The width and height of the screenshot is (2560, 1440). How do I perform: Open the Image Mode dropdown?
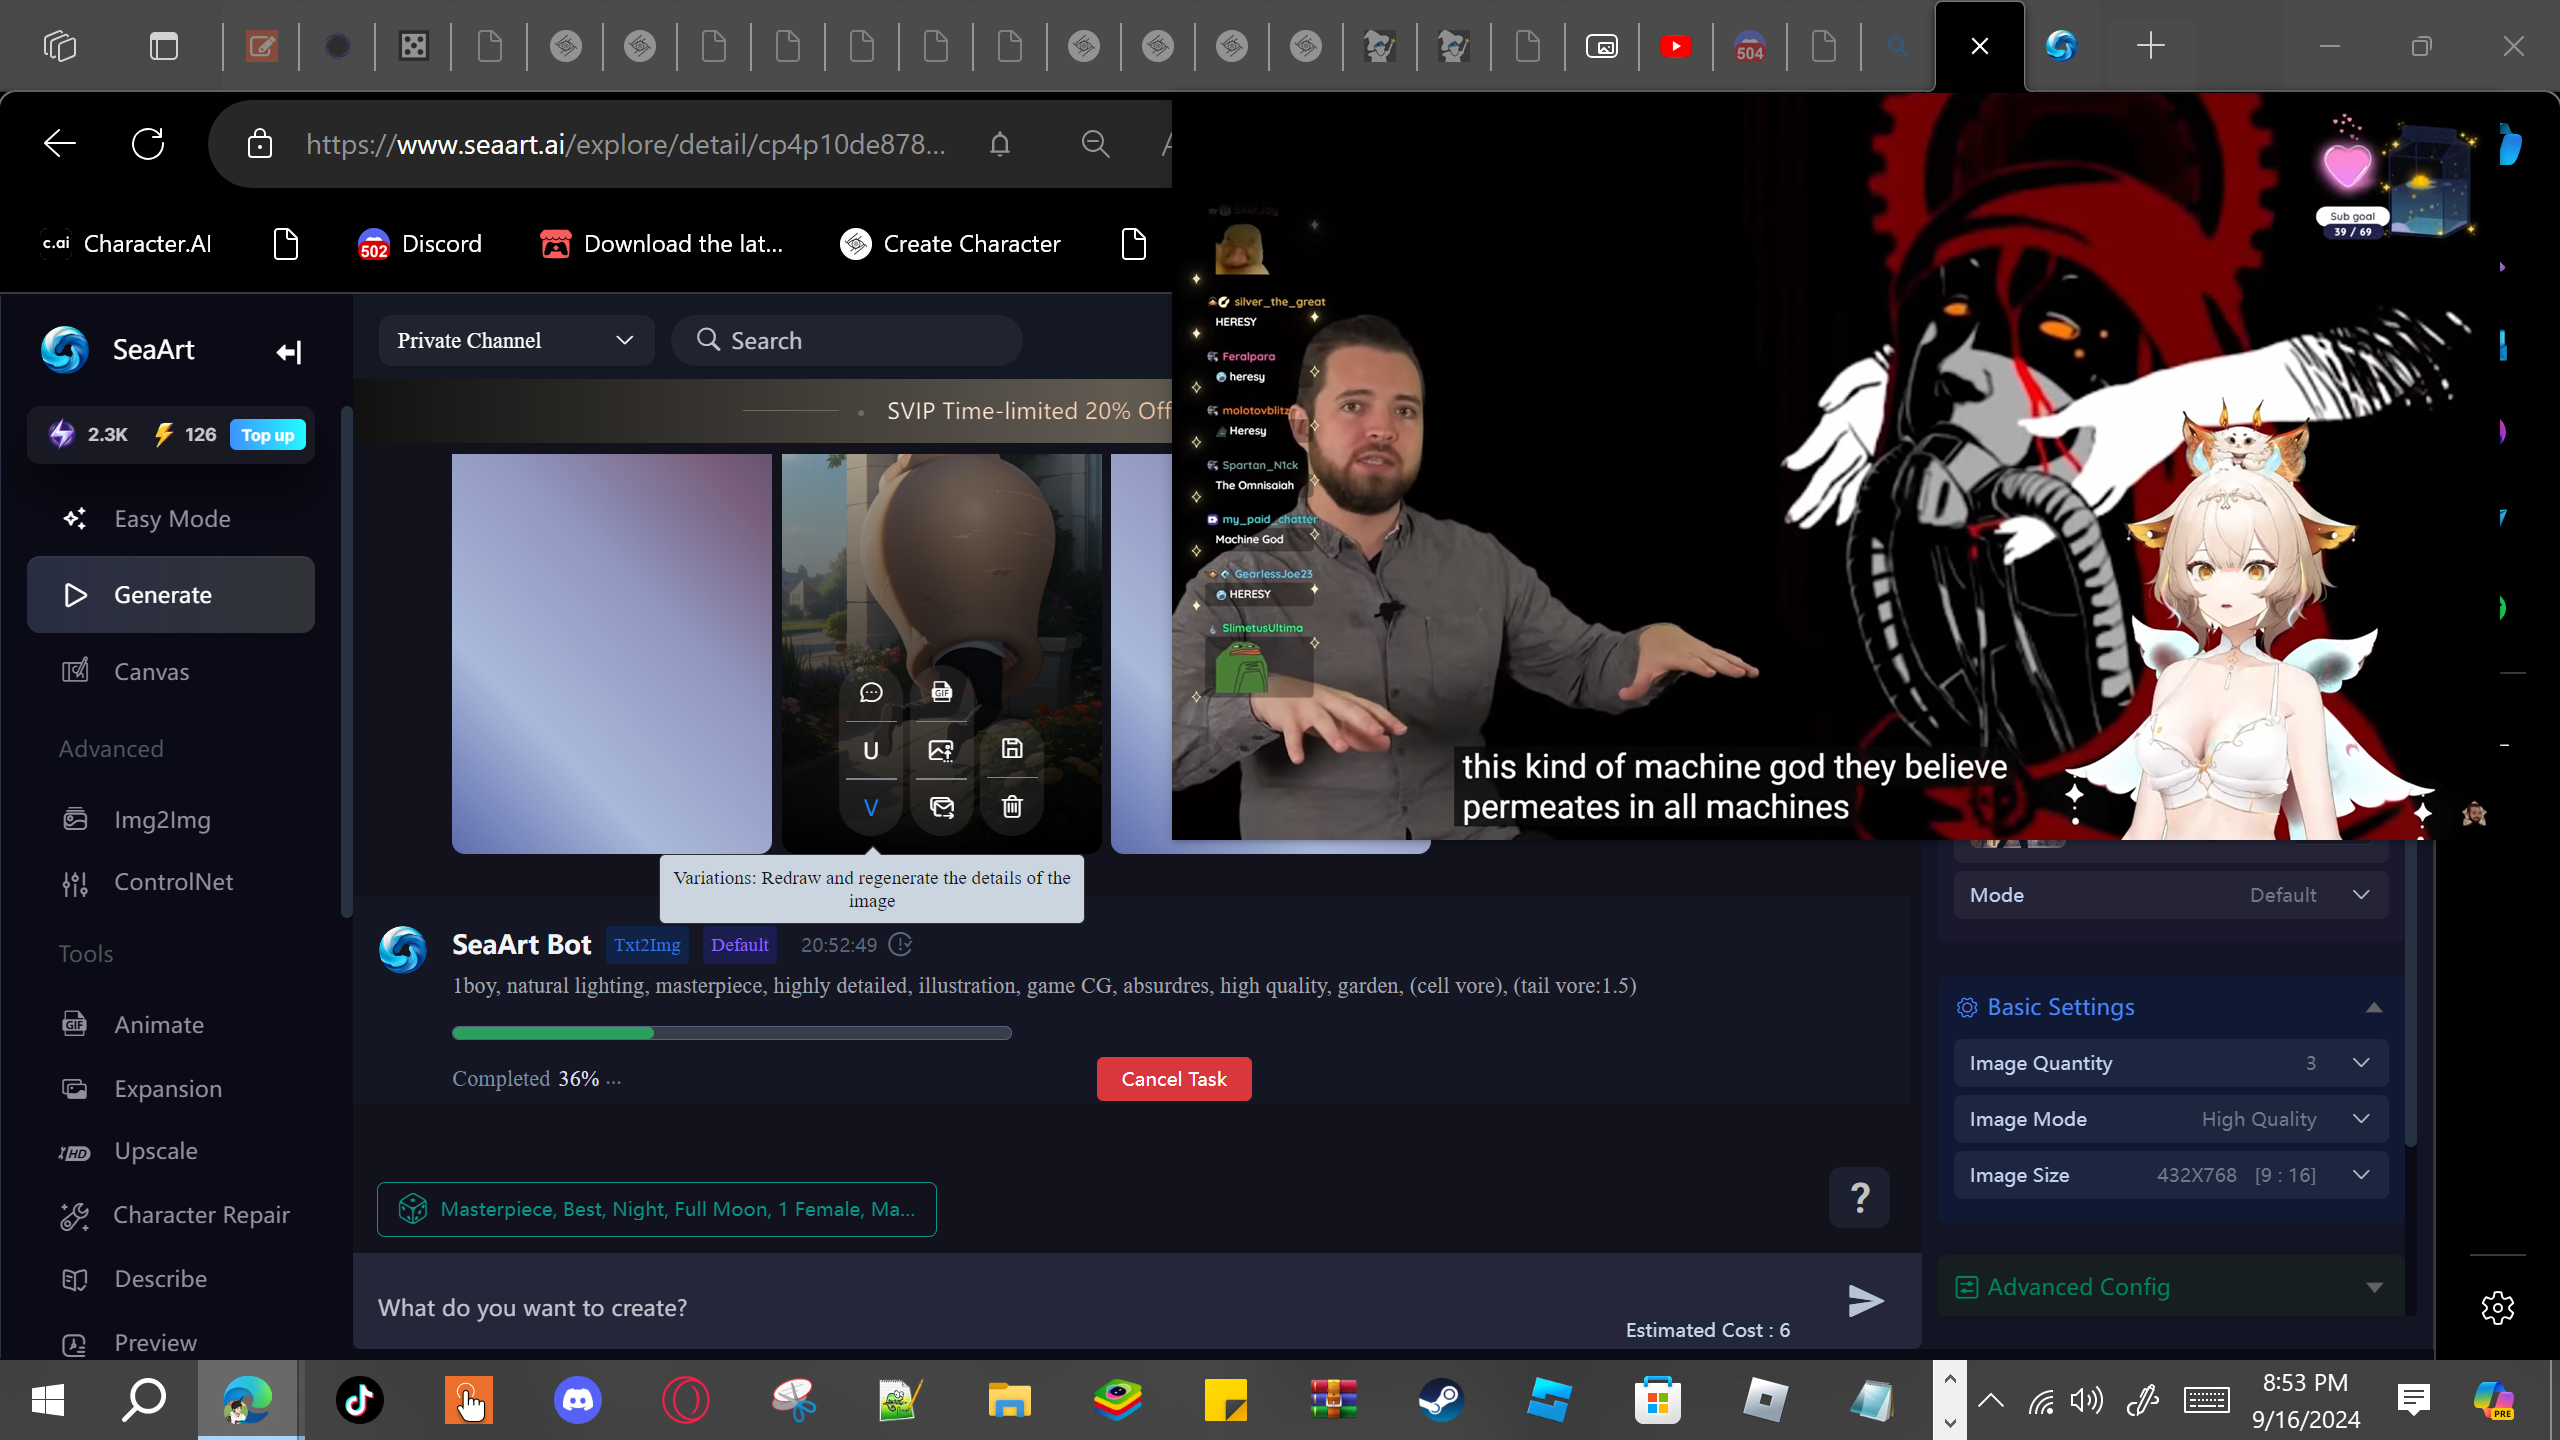pos(2170,1119)
